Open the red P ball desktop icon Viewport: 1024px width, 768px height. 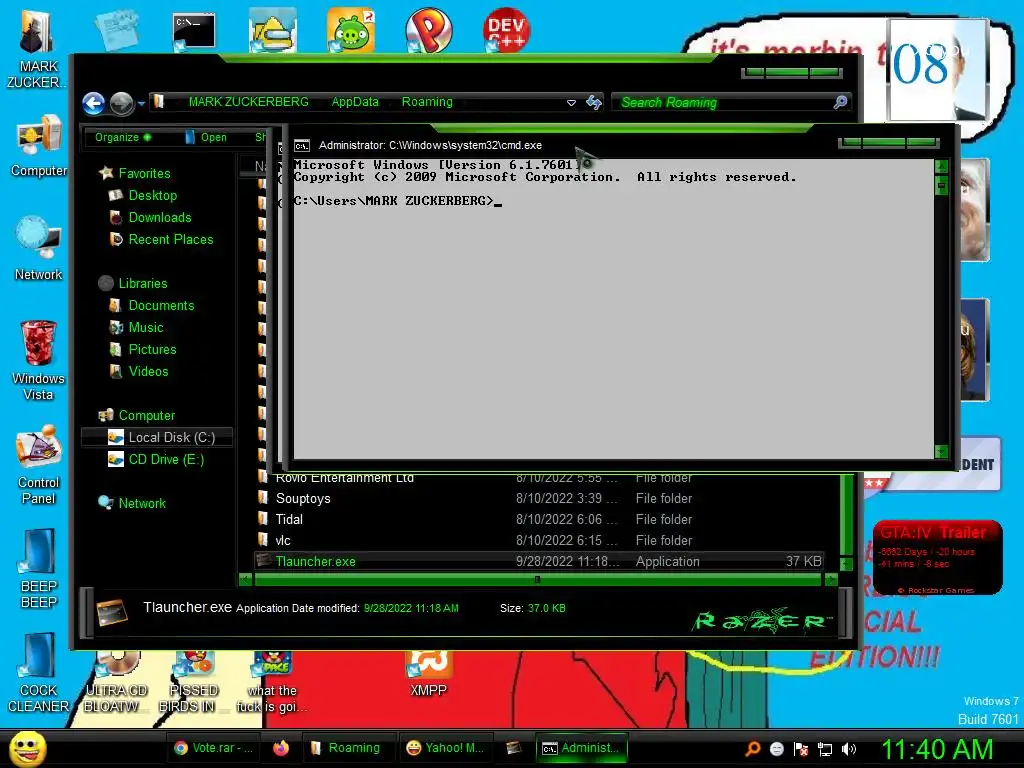pos(428,30)
